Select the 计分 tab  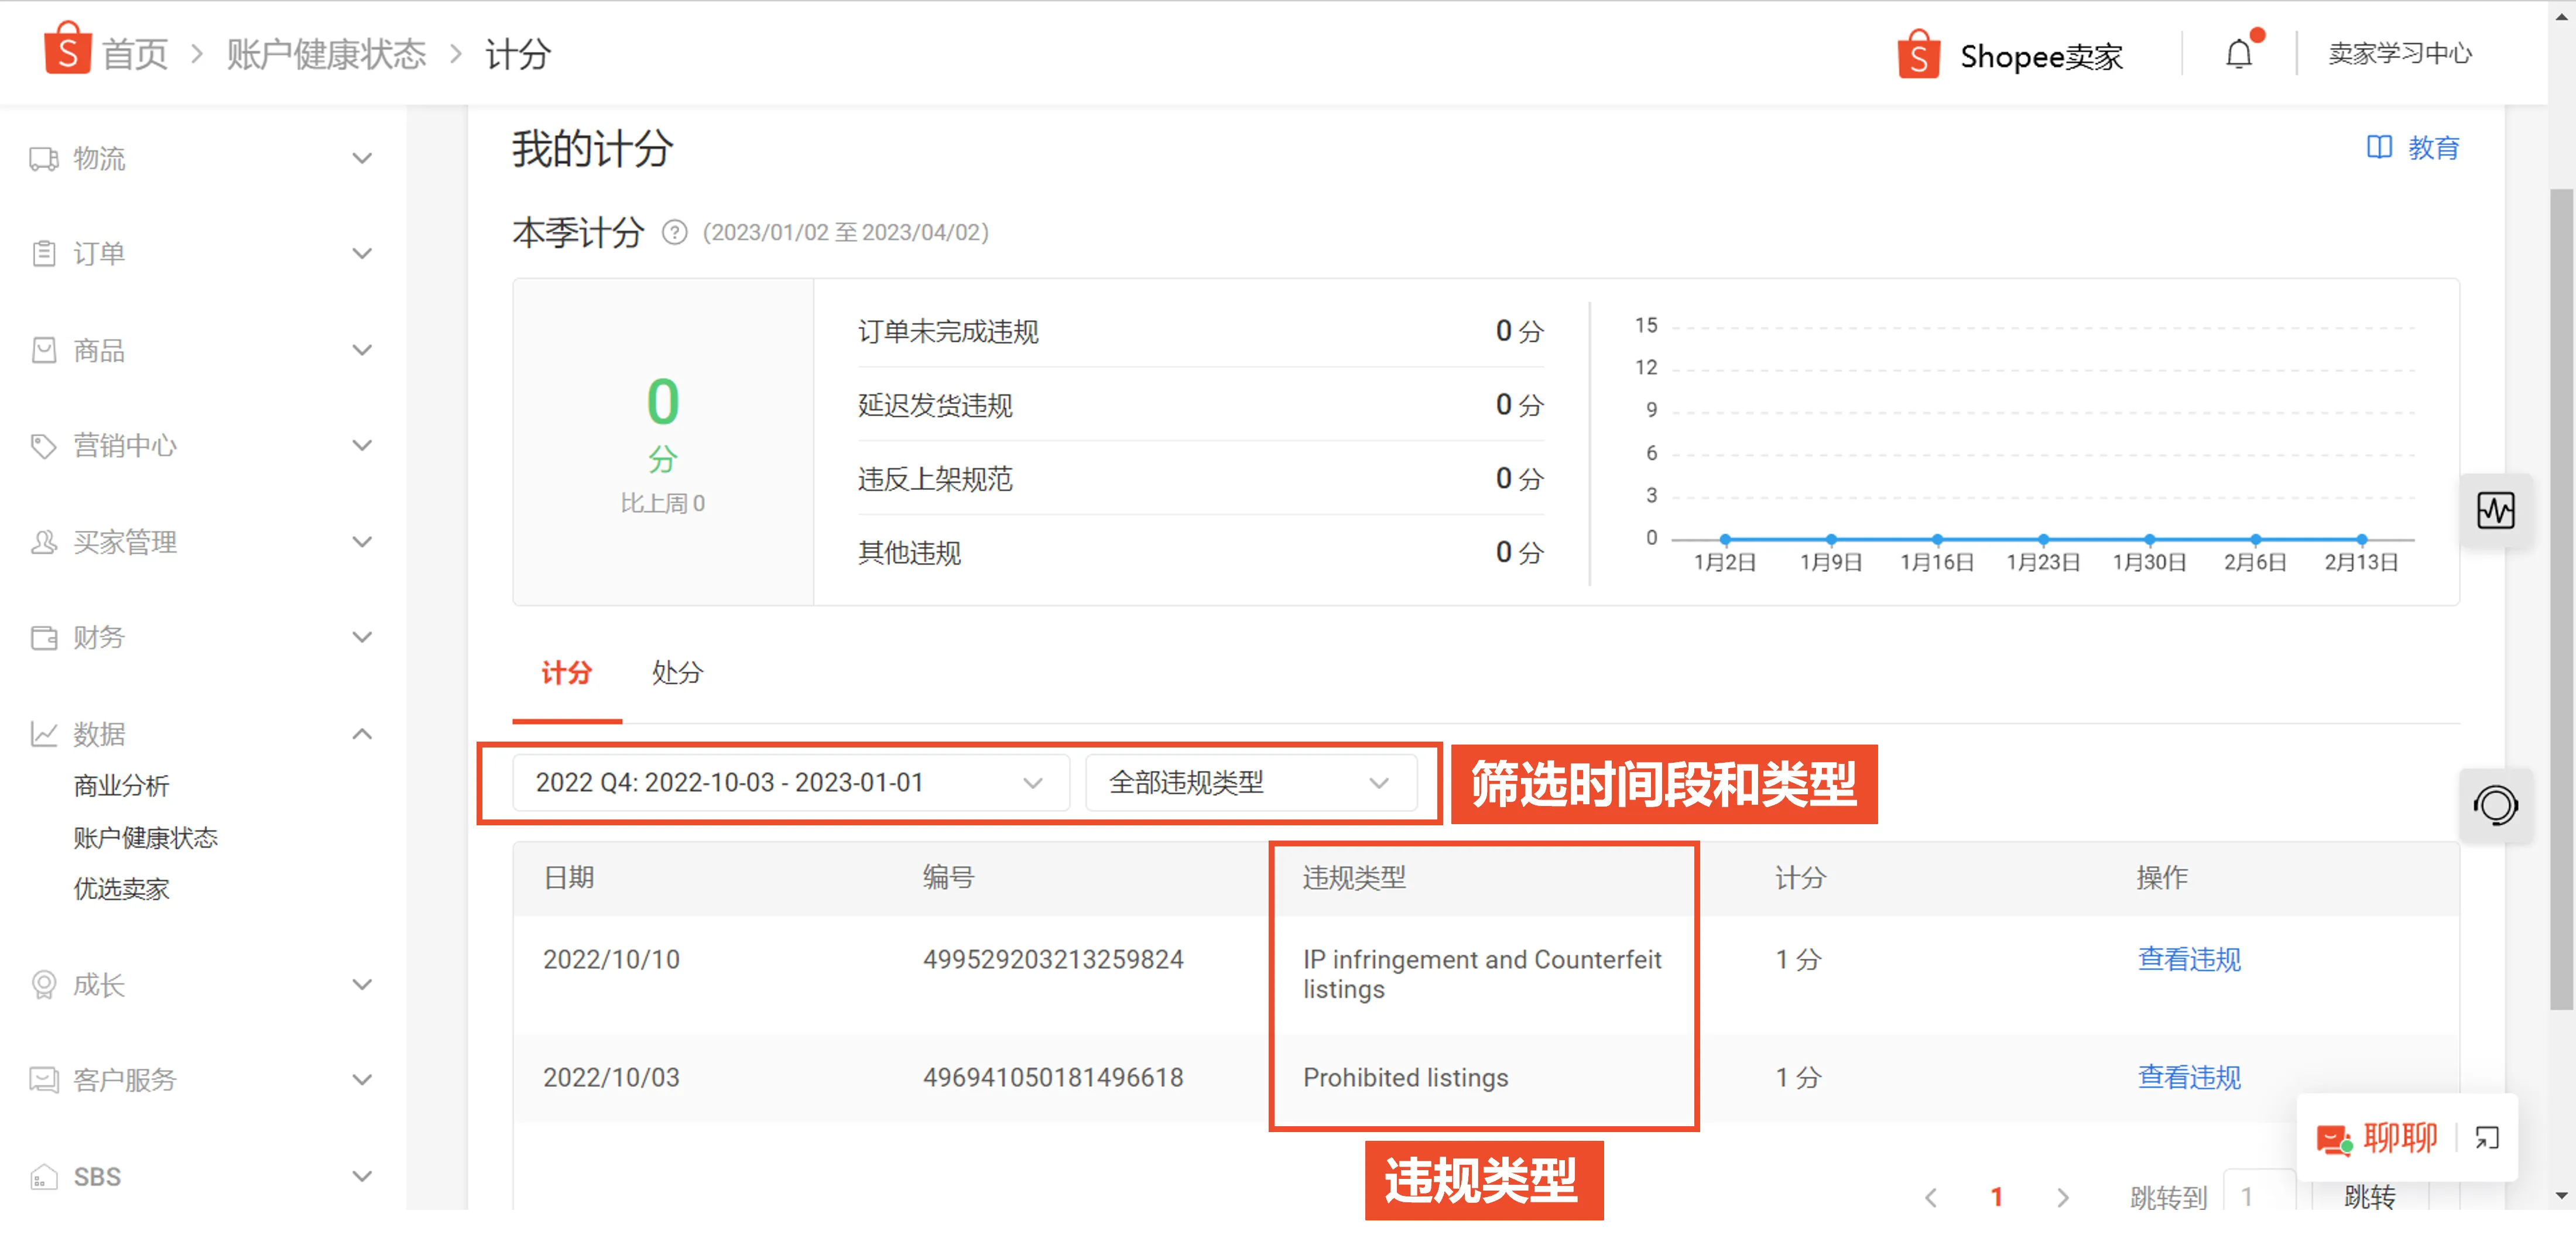tap(566, 673)
